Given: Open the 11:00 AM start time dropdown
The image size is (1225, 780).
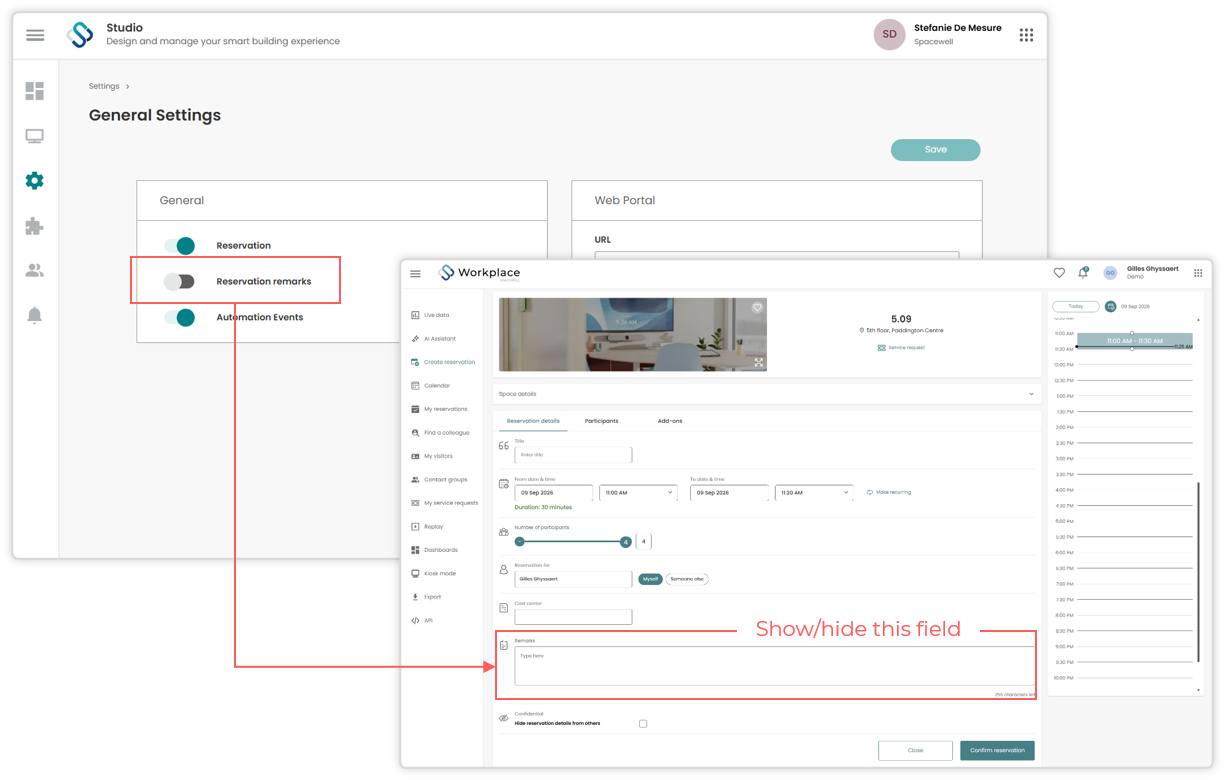Looking at the screenshot, I should pos(638,493).
